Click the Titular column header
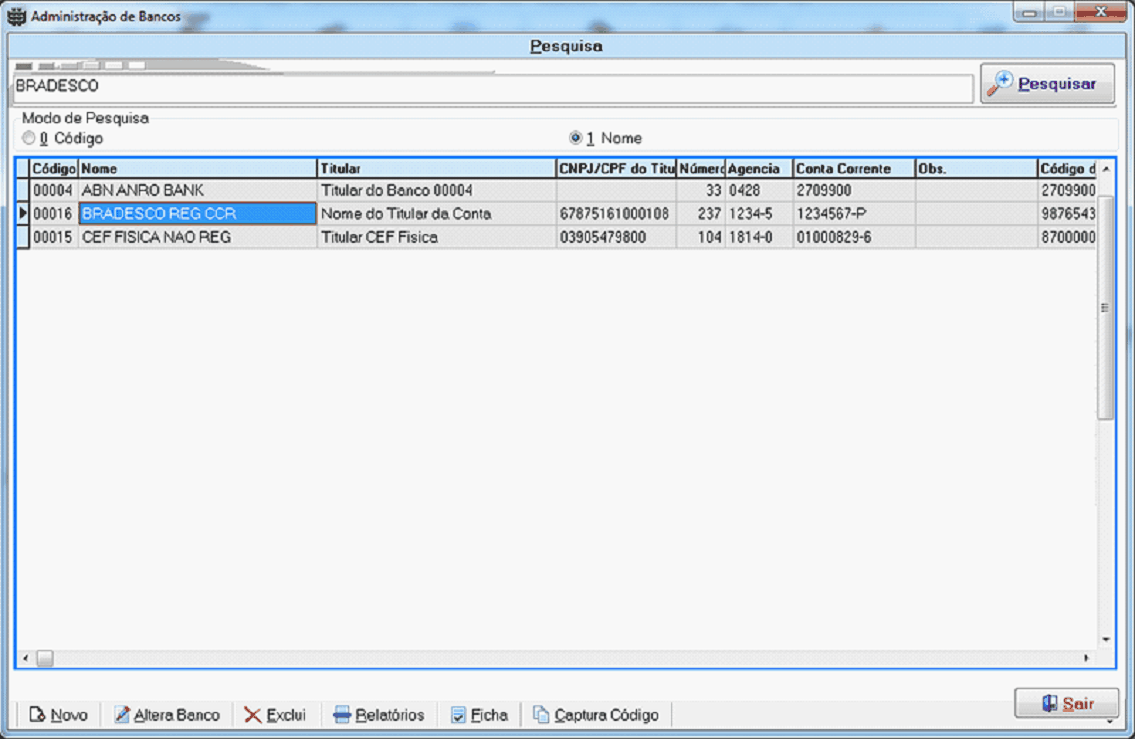The width and height of the screenshot is (1136, 740). point(435,169)
